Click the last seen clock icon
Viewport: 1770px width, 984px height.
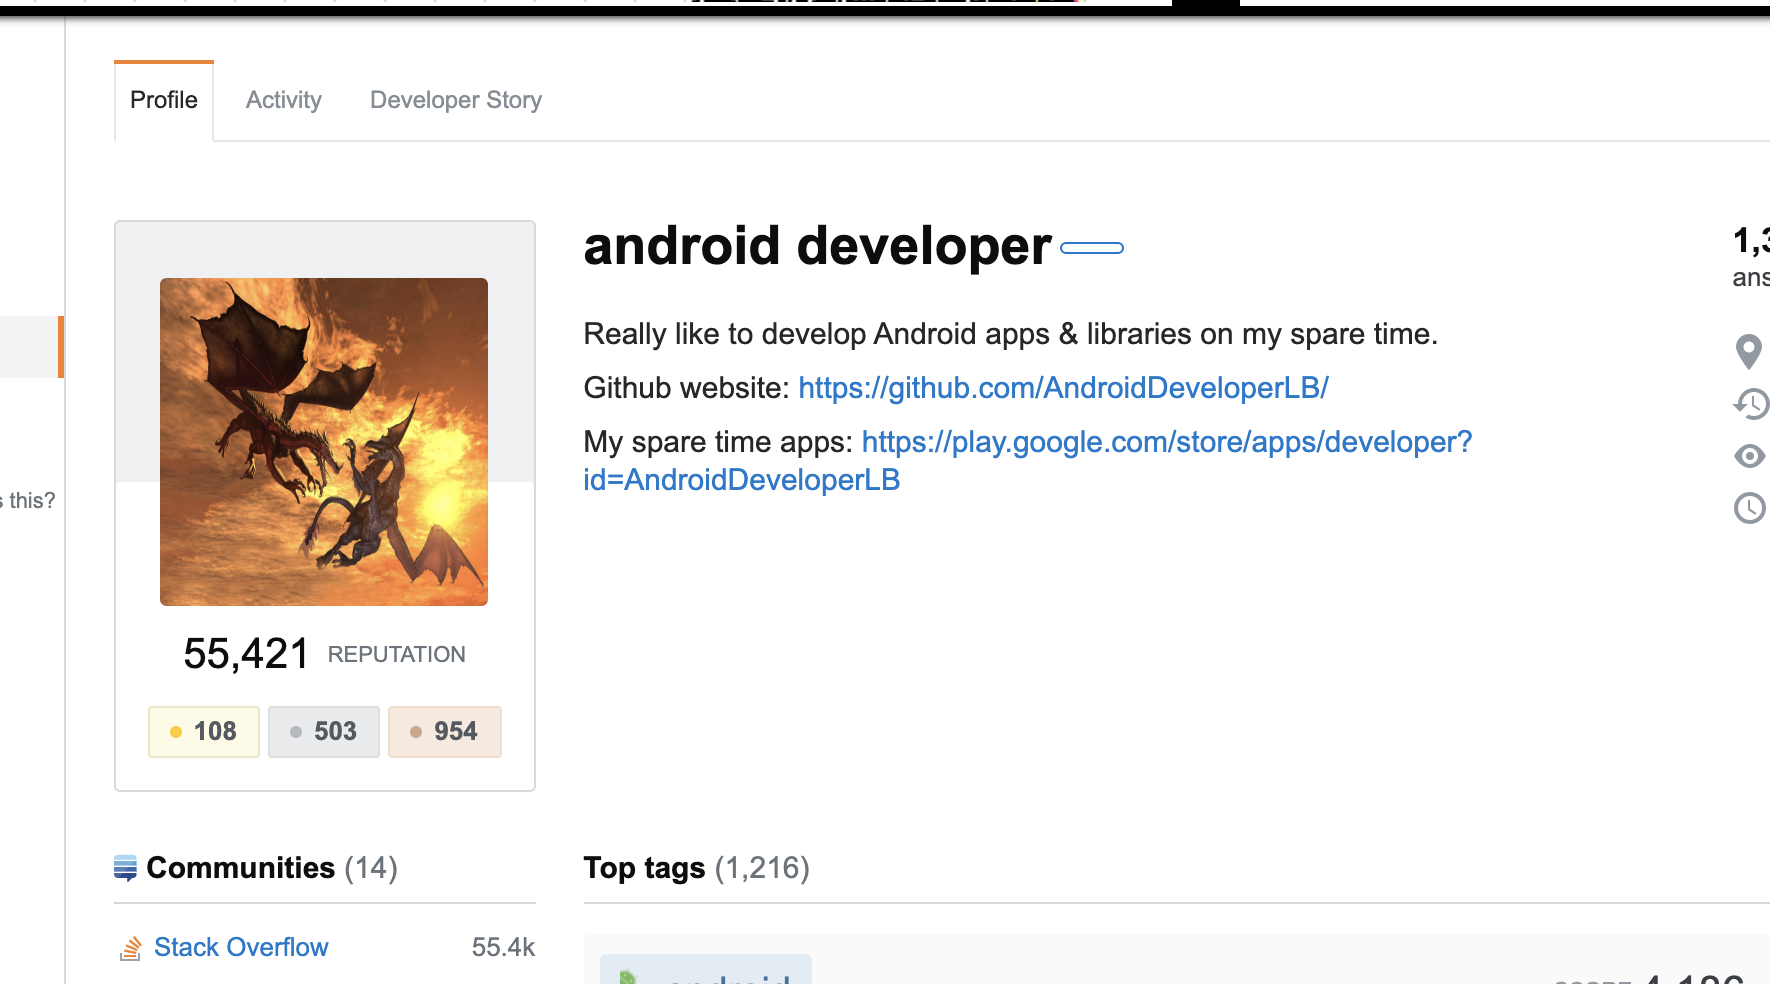tap(1750, 508)
